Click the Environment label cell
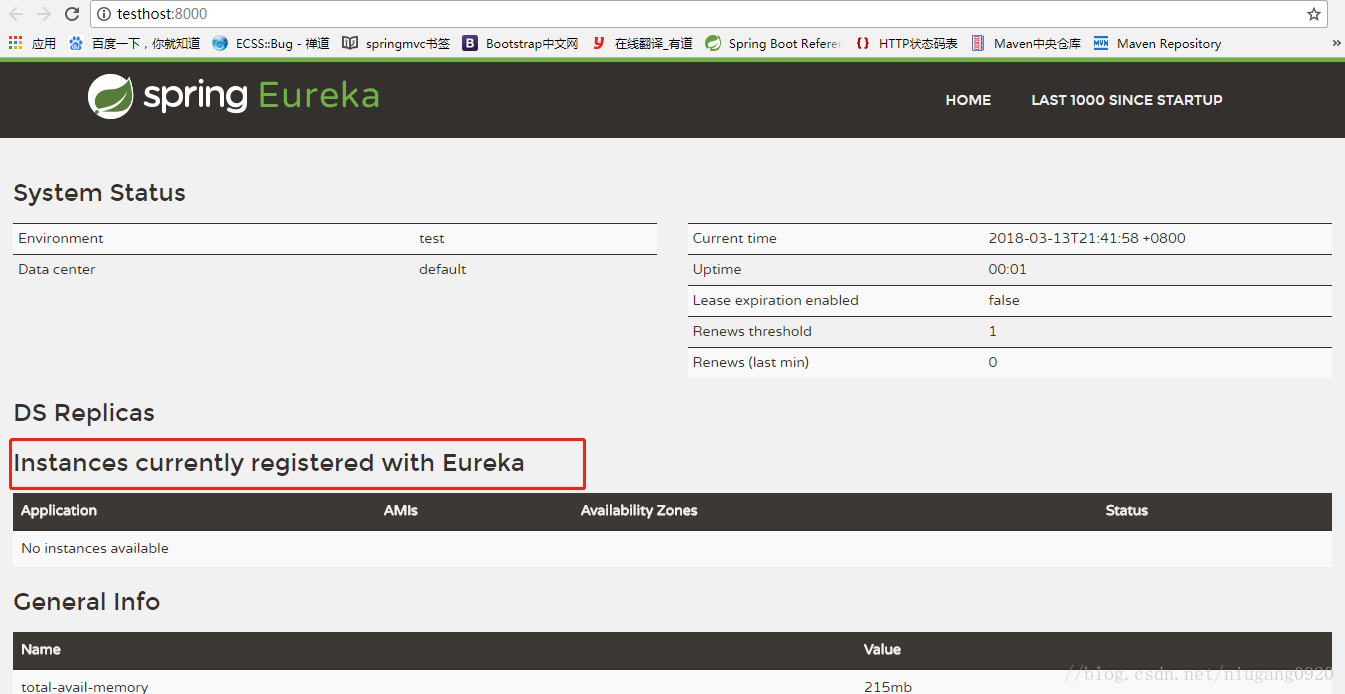 [61, 238]
